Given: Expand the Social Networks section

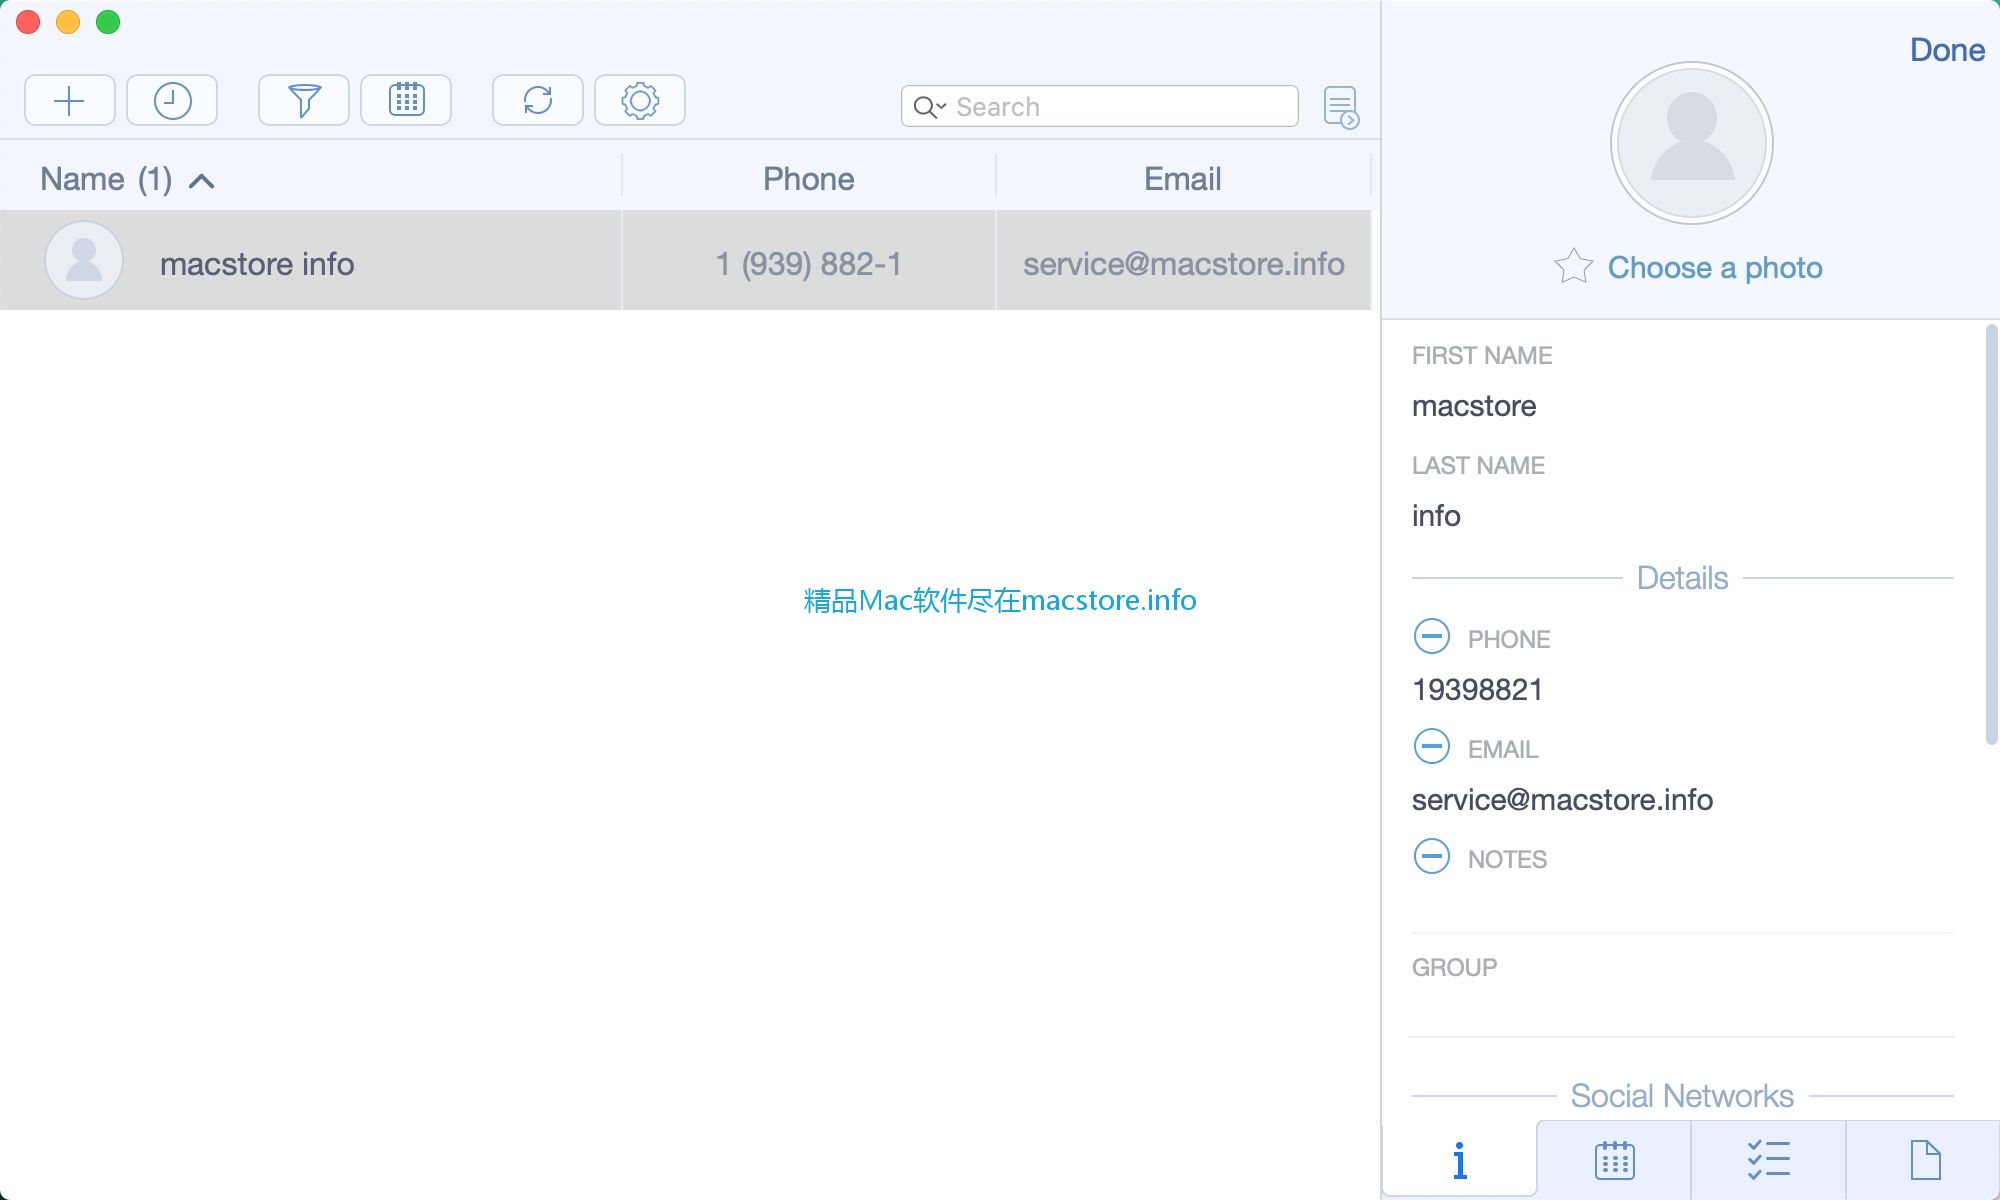Looking at the screenshot, I should (x=1681, y=1094).
